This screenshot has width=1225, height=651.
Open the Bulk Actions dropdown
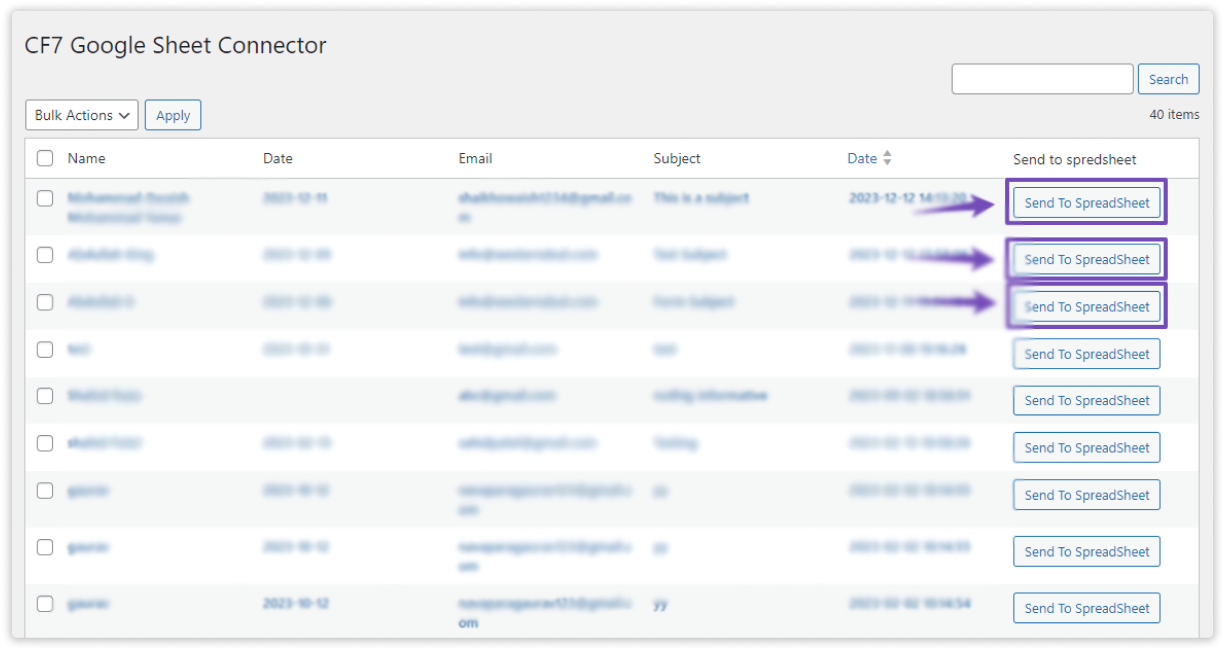pos(82,115)
